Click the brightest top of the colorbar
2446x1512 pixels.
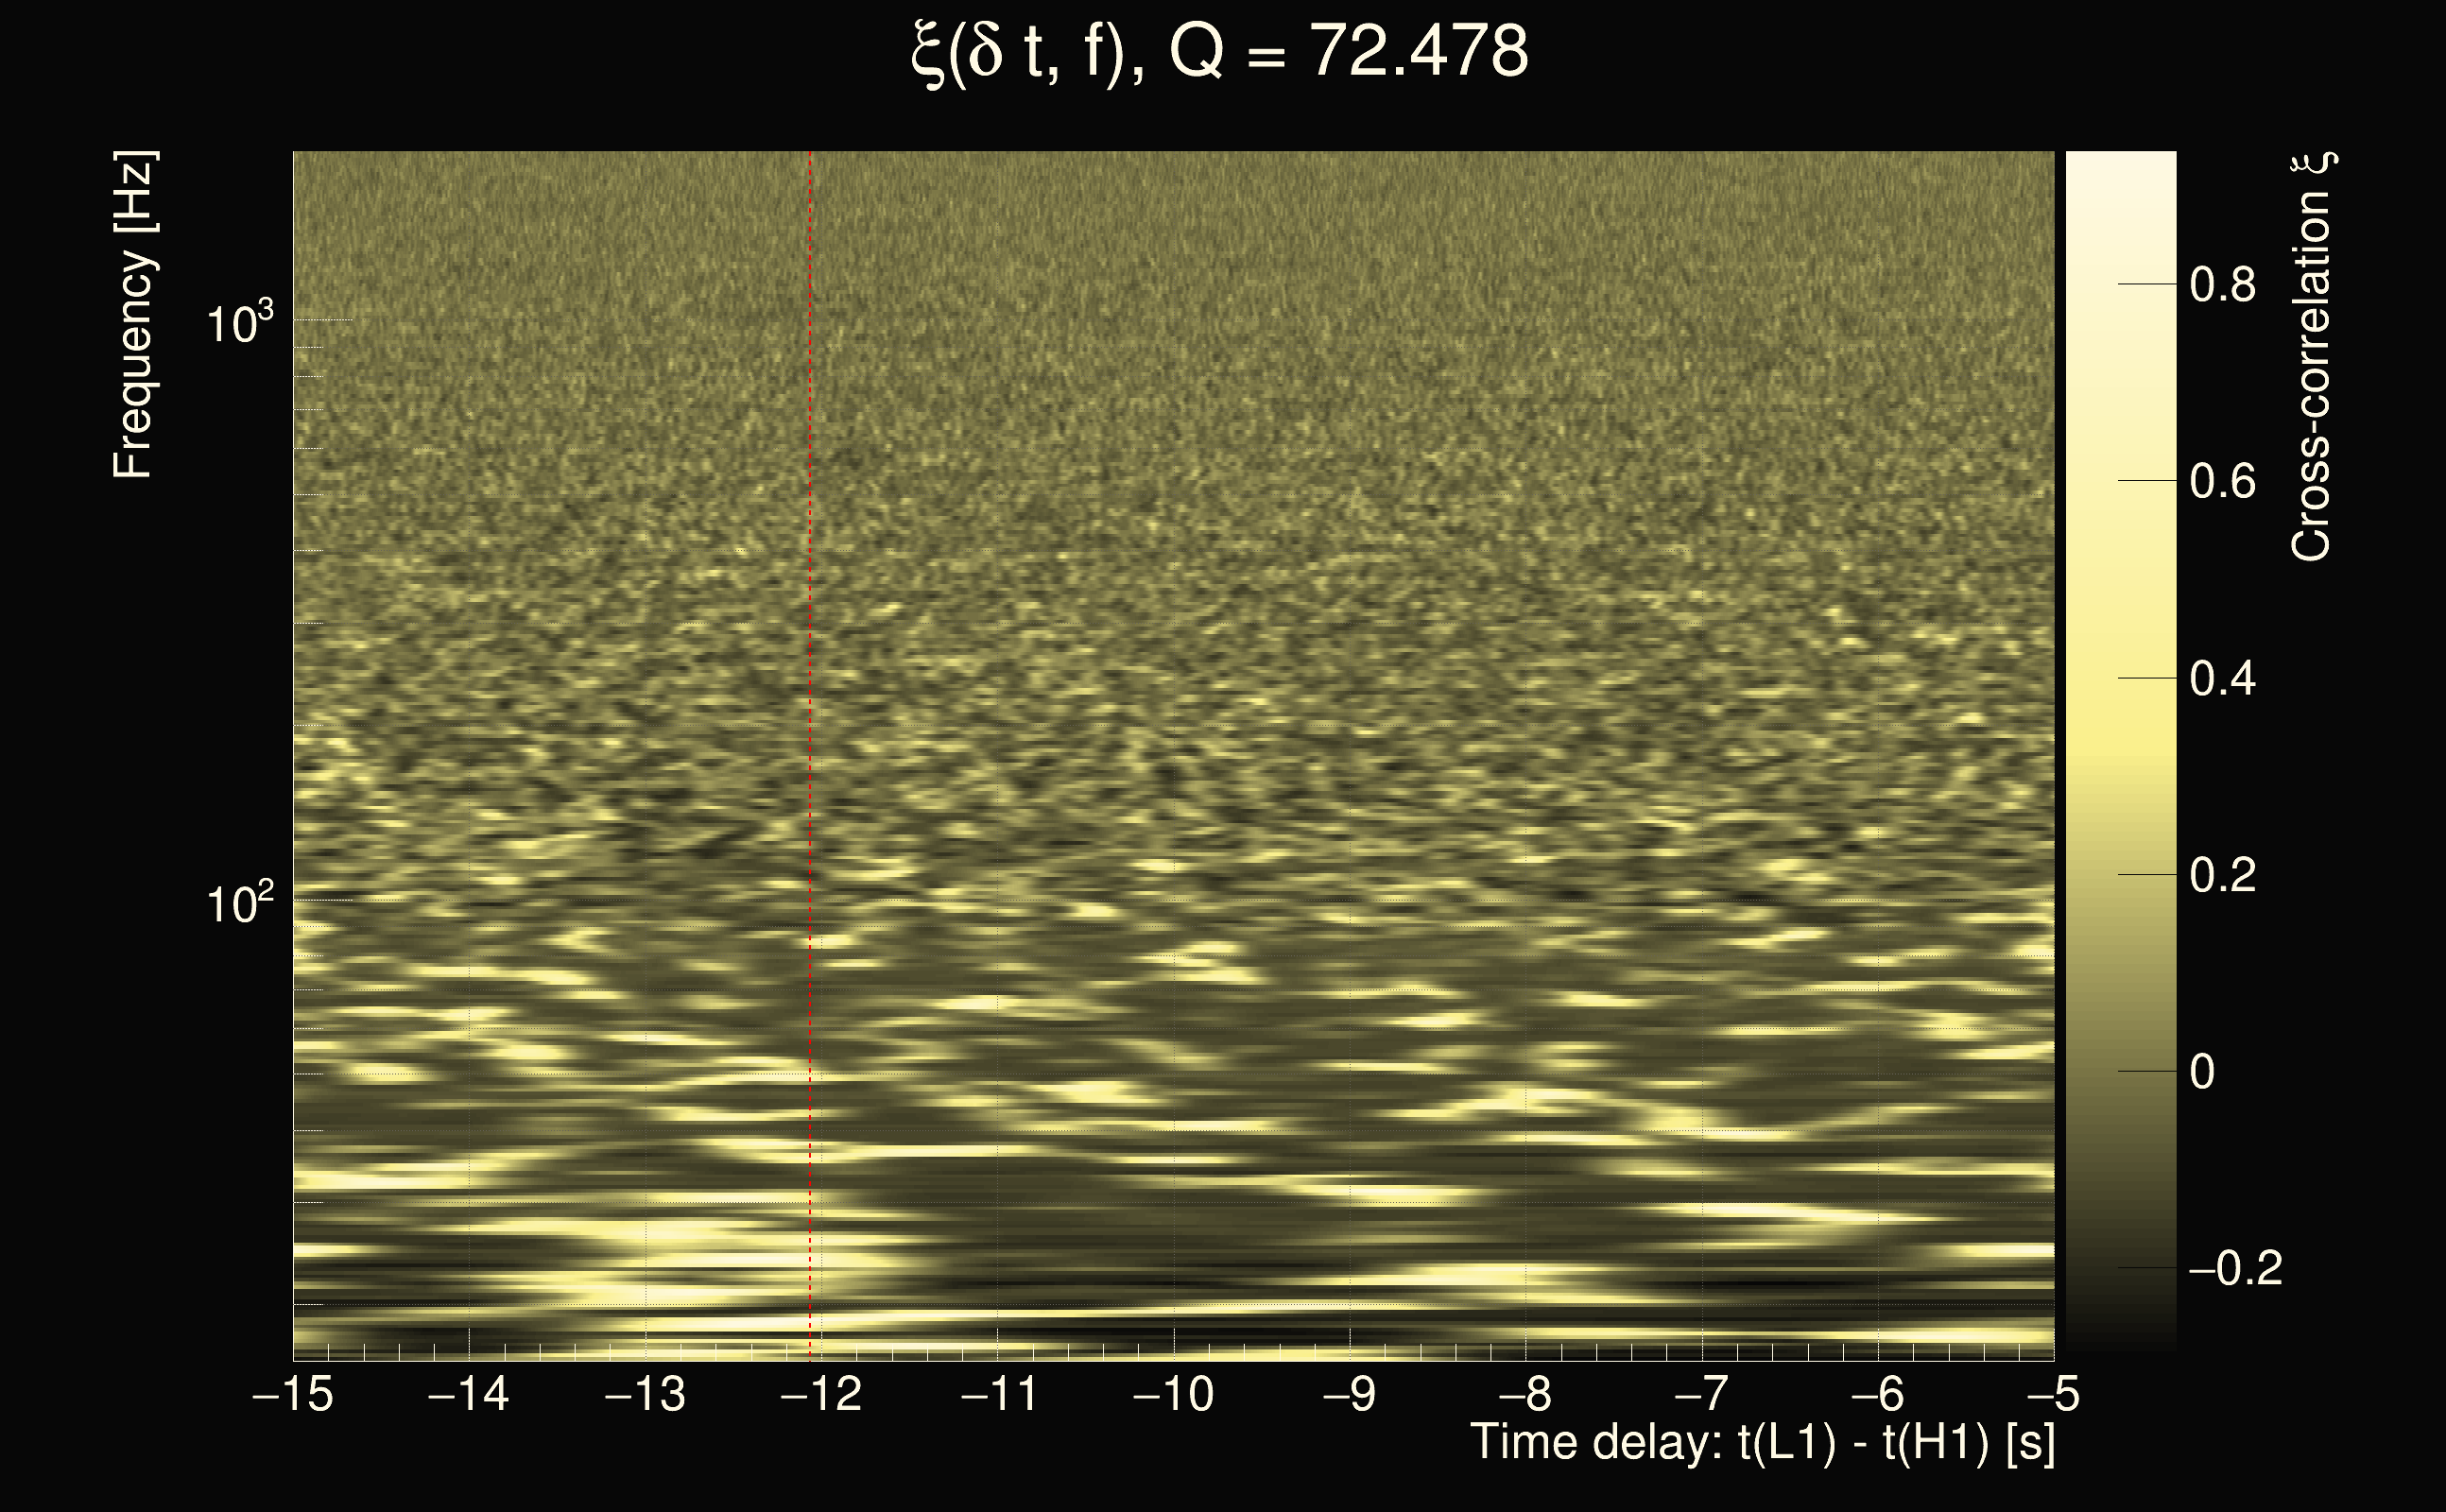(x=2120, y=162)
